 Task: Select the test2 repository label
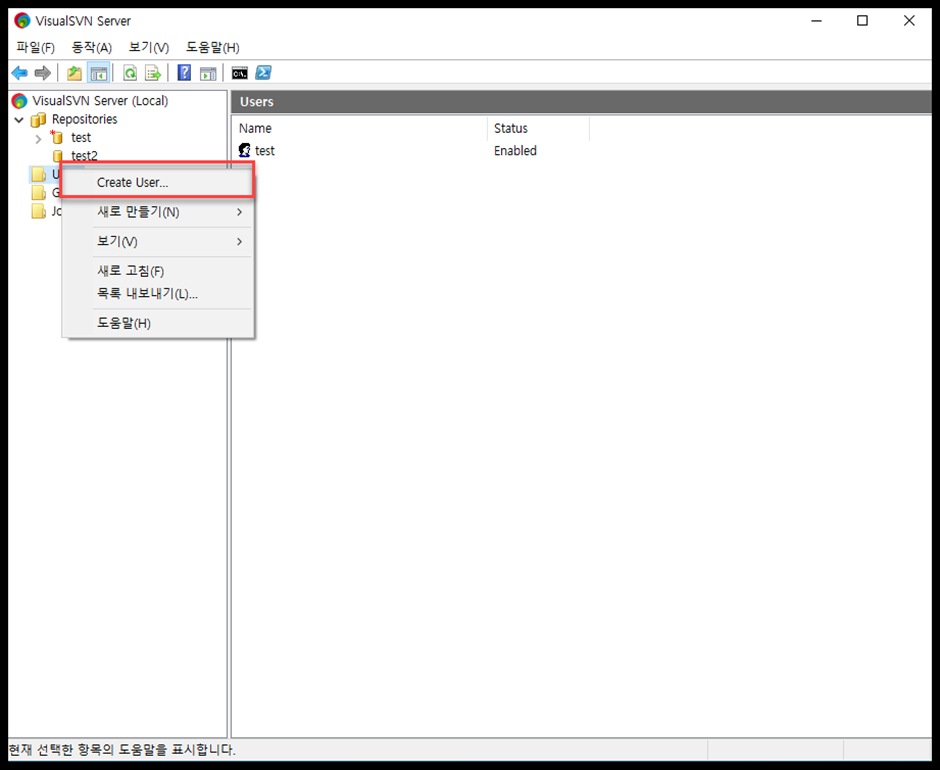coord(85,155)
